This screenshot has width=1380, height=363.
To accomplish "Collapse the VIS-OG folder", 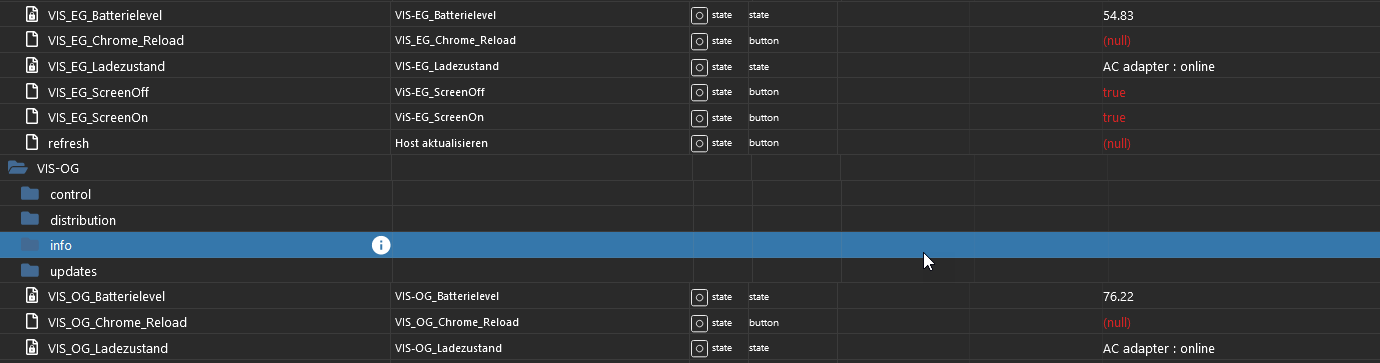I will (x=17, y=168).
